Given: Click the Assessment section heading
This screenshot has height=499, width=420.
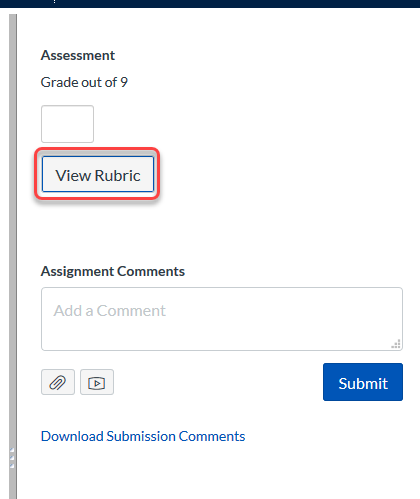Looking at the screenshot, I should [78, 55].
